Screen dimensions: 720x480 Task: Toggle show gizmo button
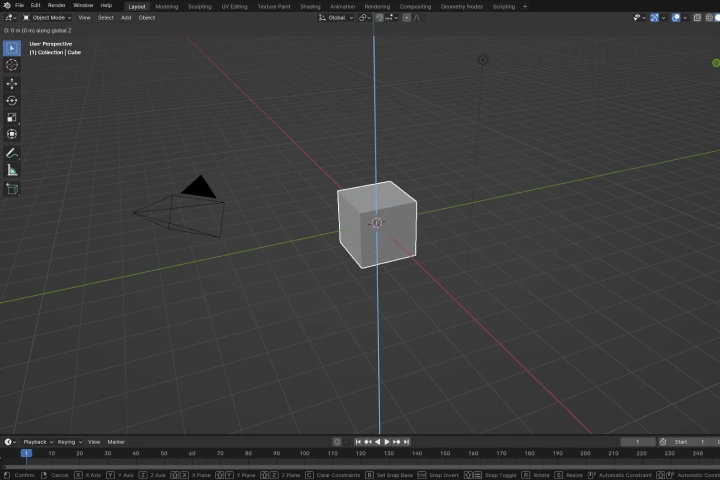(x=654, y=18)
